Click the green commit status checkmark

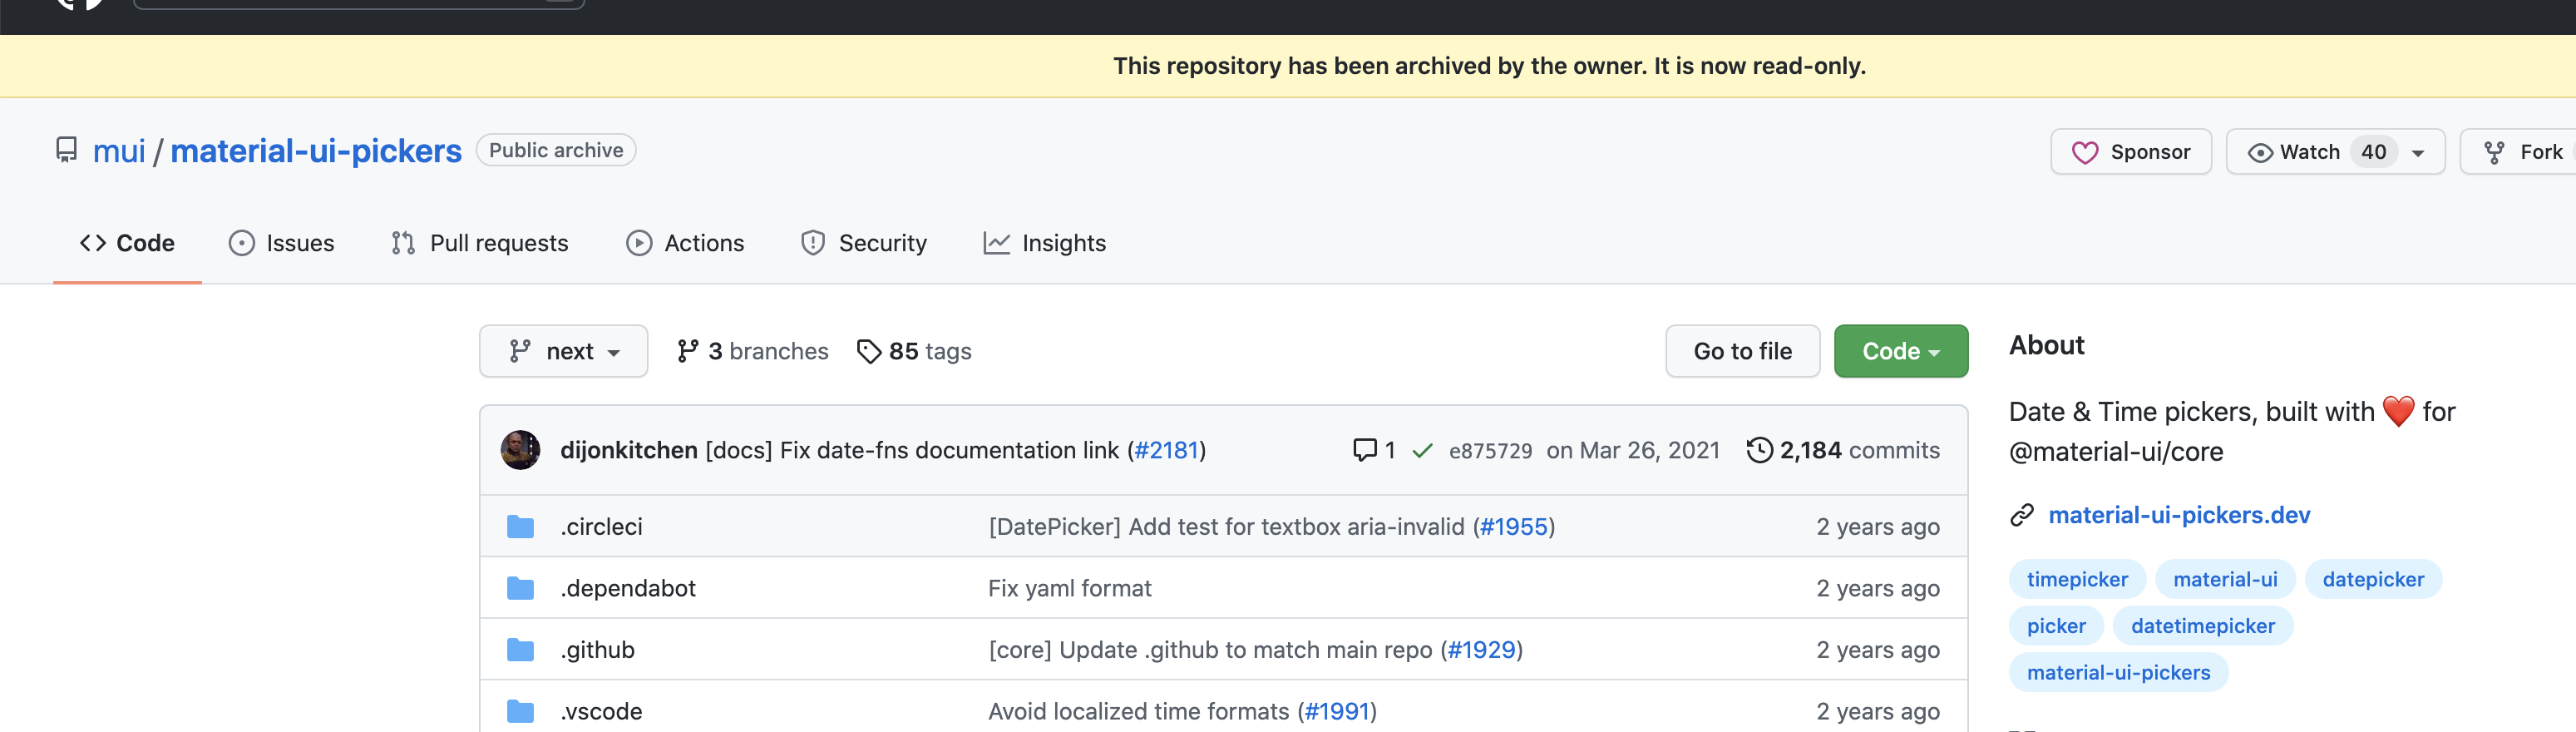pos(1422,451)
